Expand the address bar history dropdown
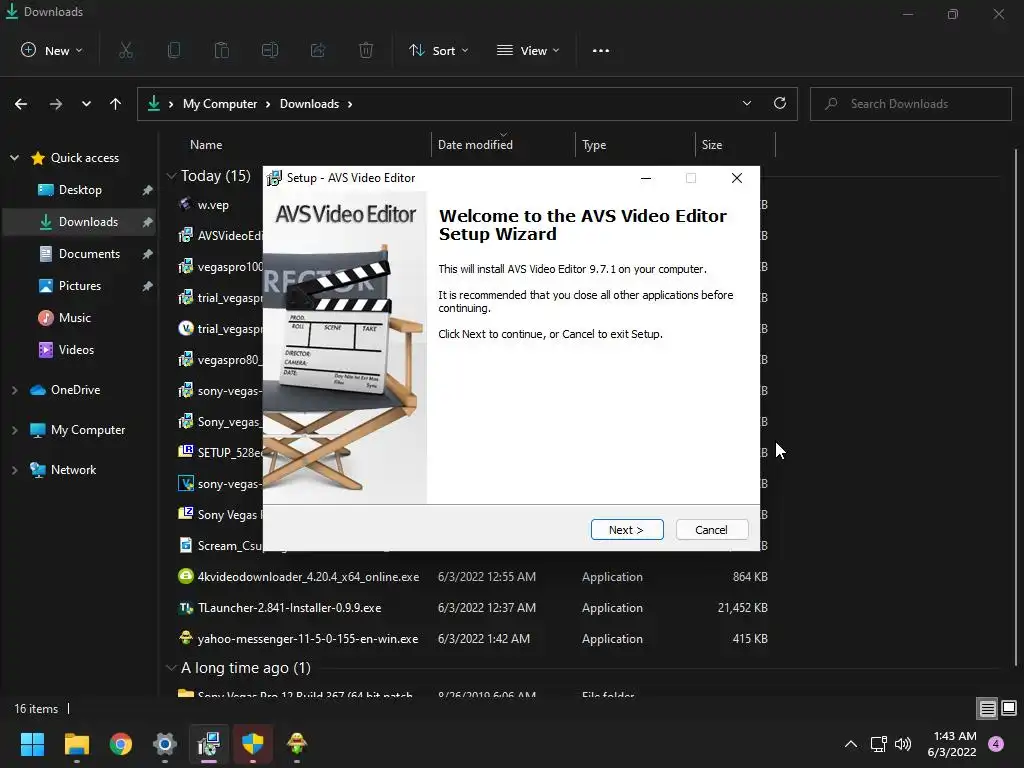The image size is (1024, 768). [x=746, y=103]
